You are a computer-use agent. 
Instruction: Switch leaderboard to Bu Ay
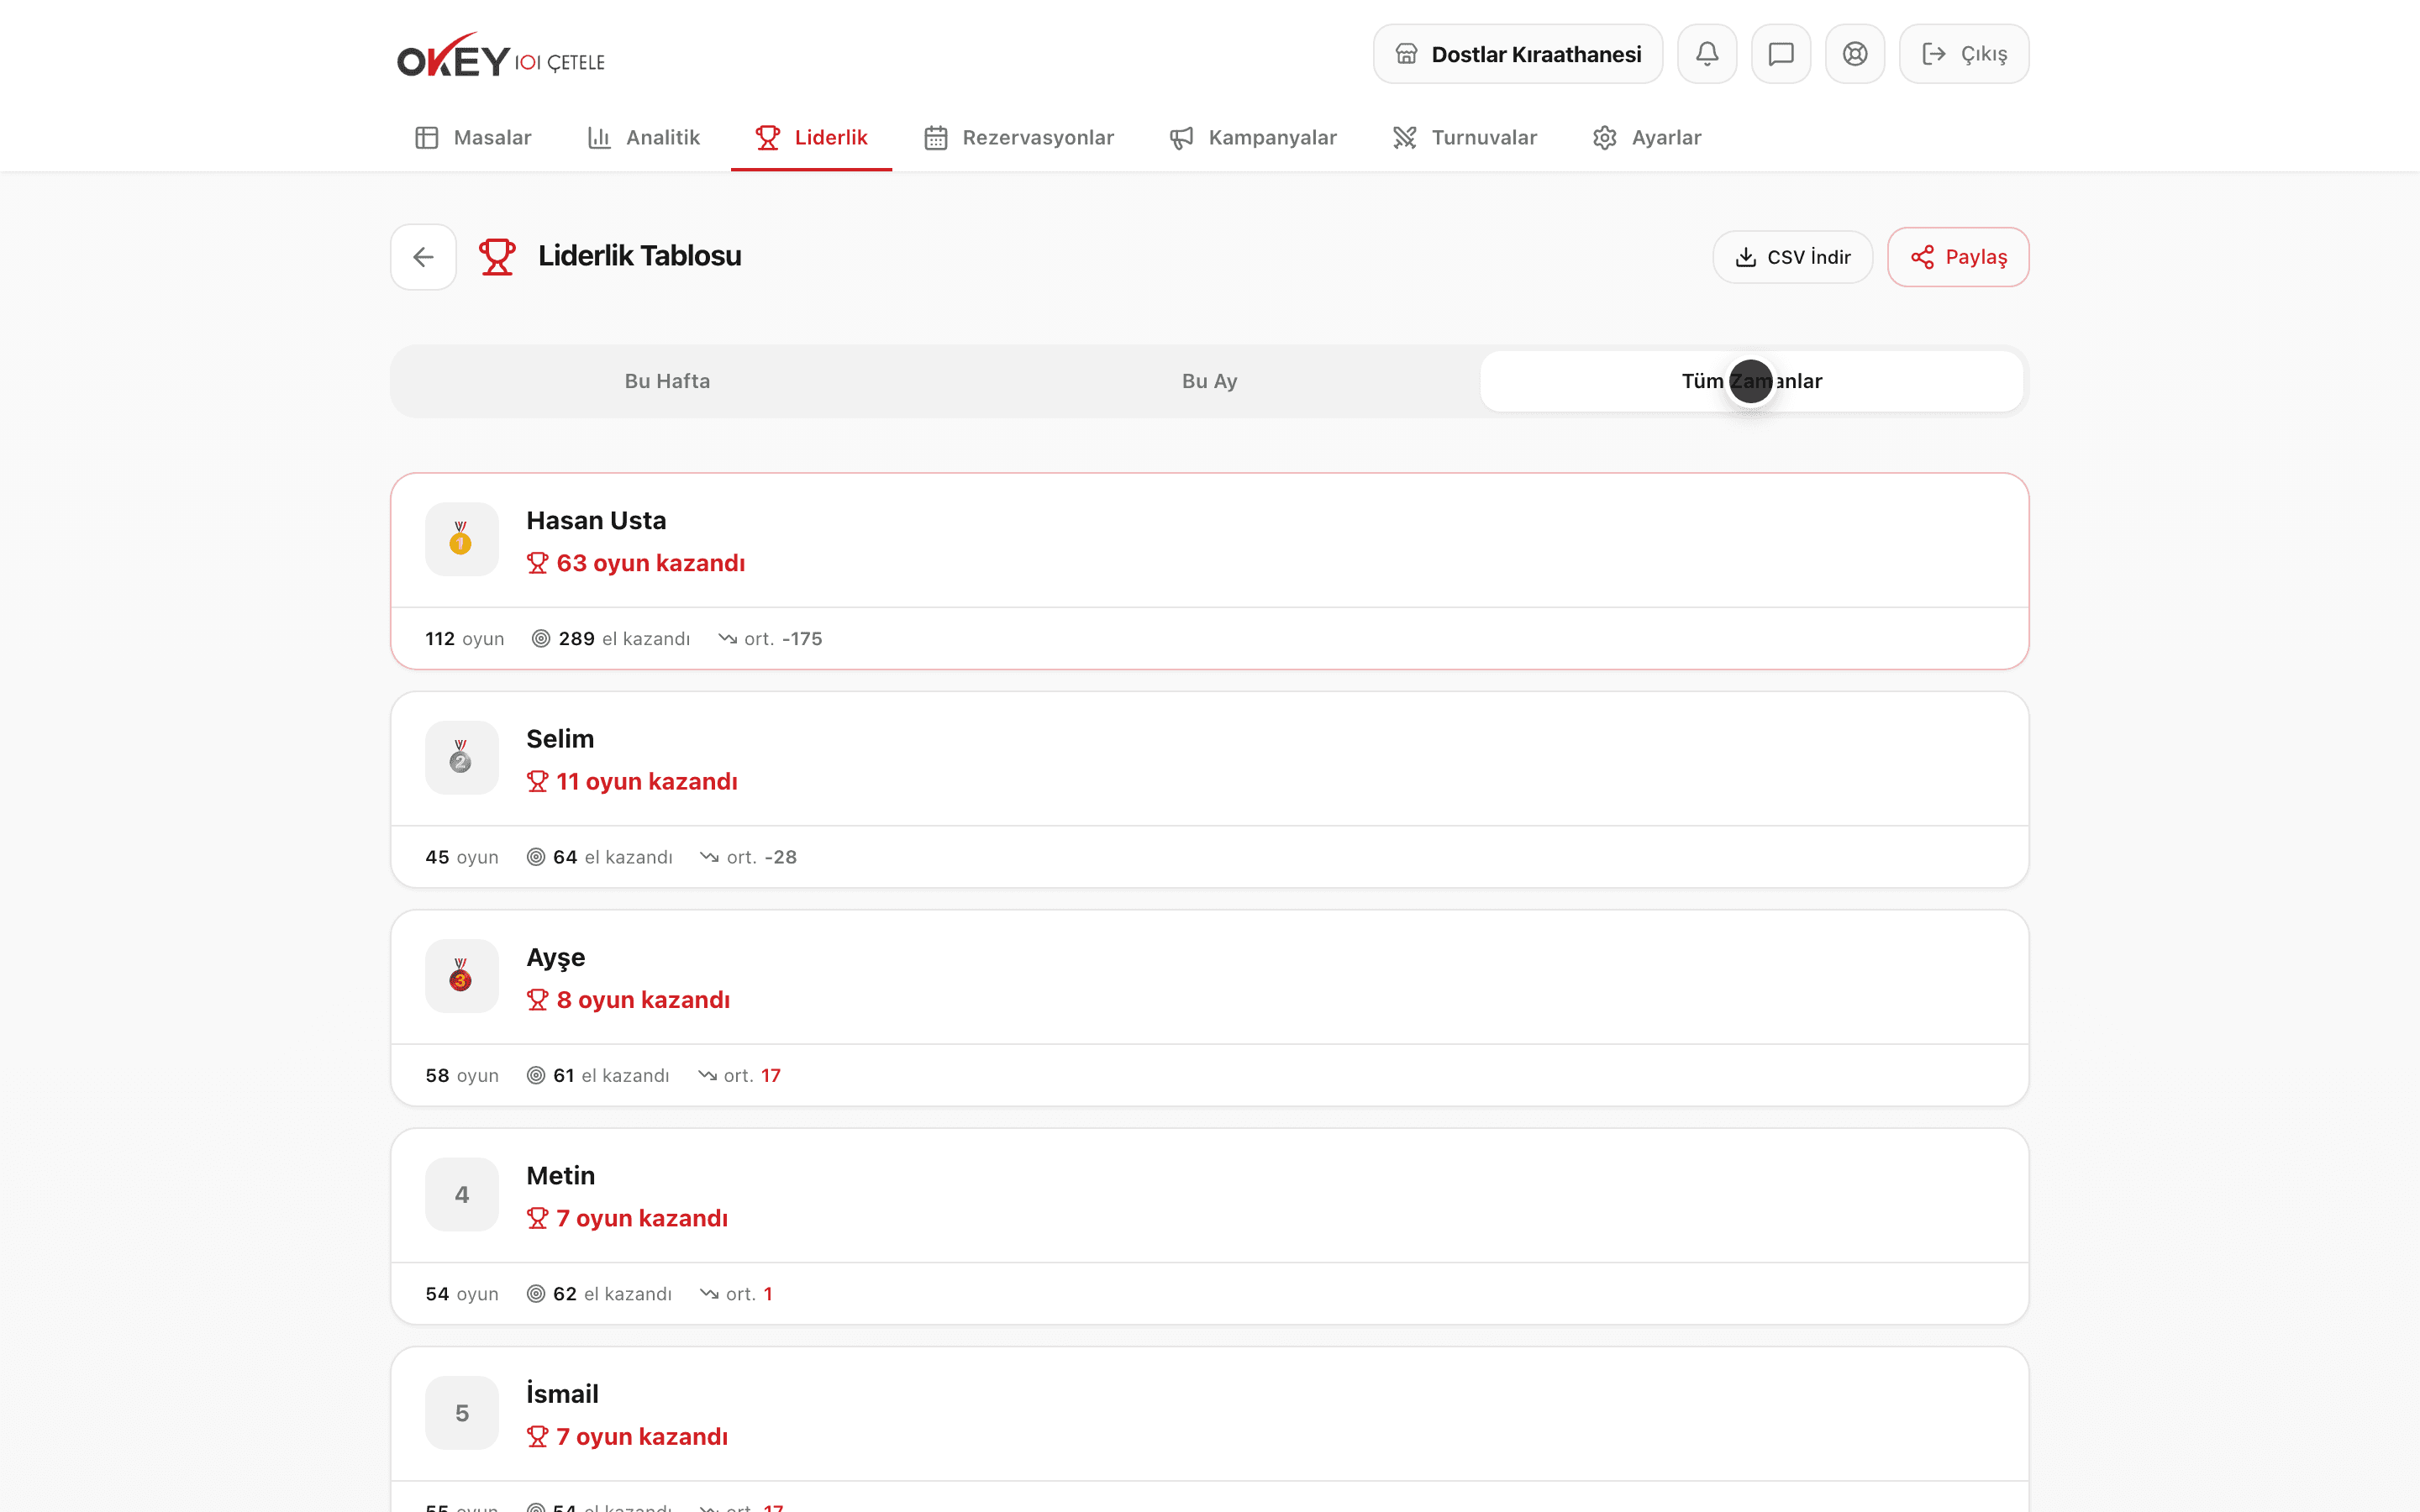pyautogui.click(x=1209, y=381)
